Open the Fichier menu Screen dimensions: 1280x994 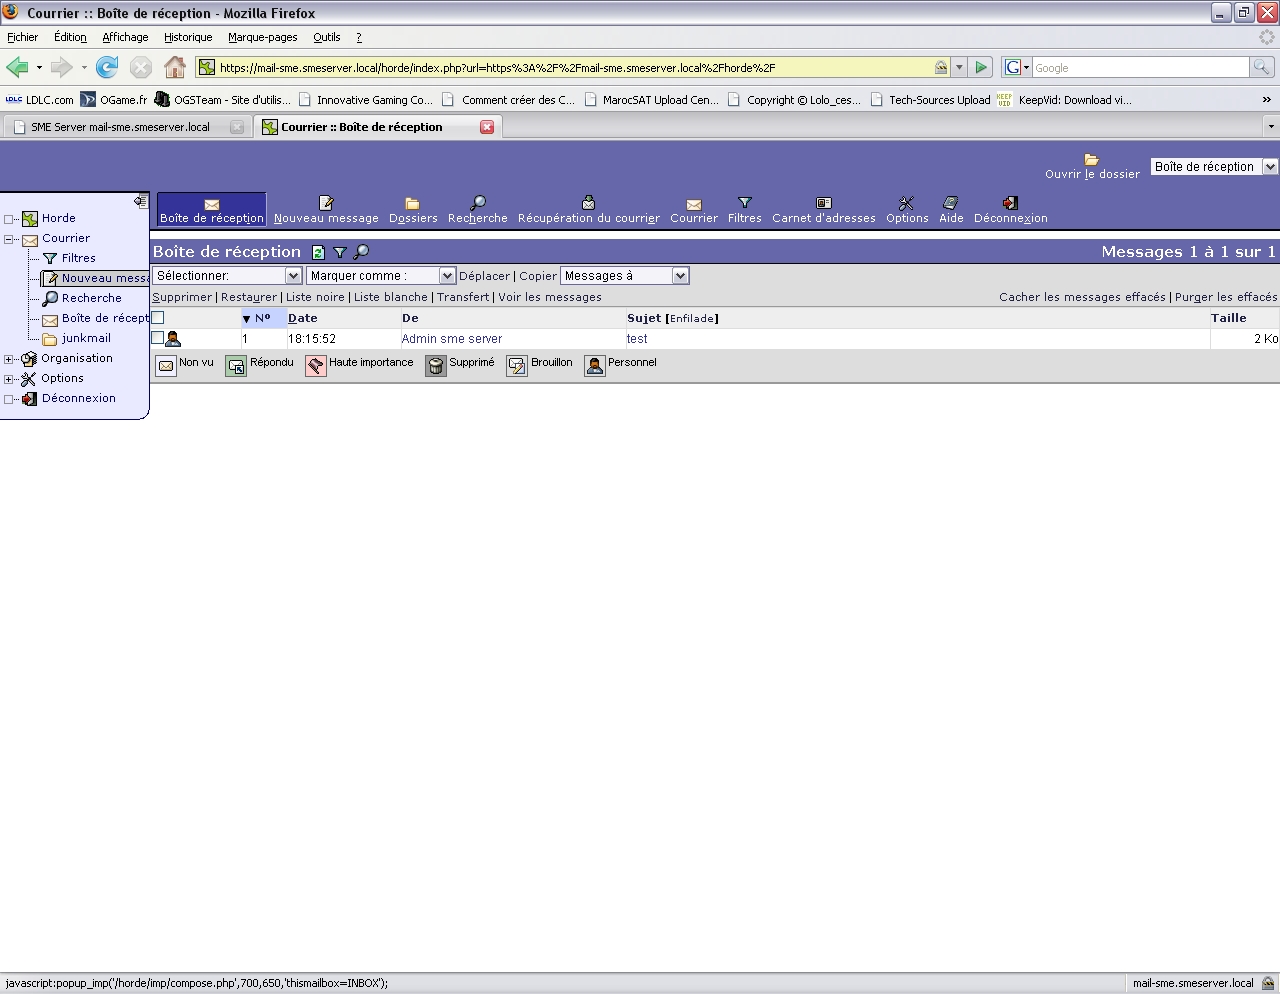22,37
